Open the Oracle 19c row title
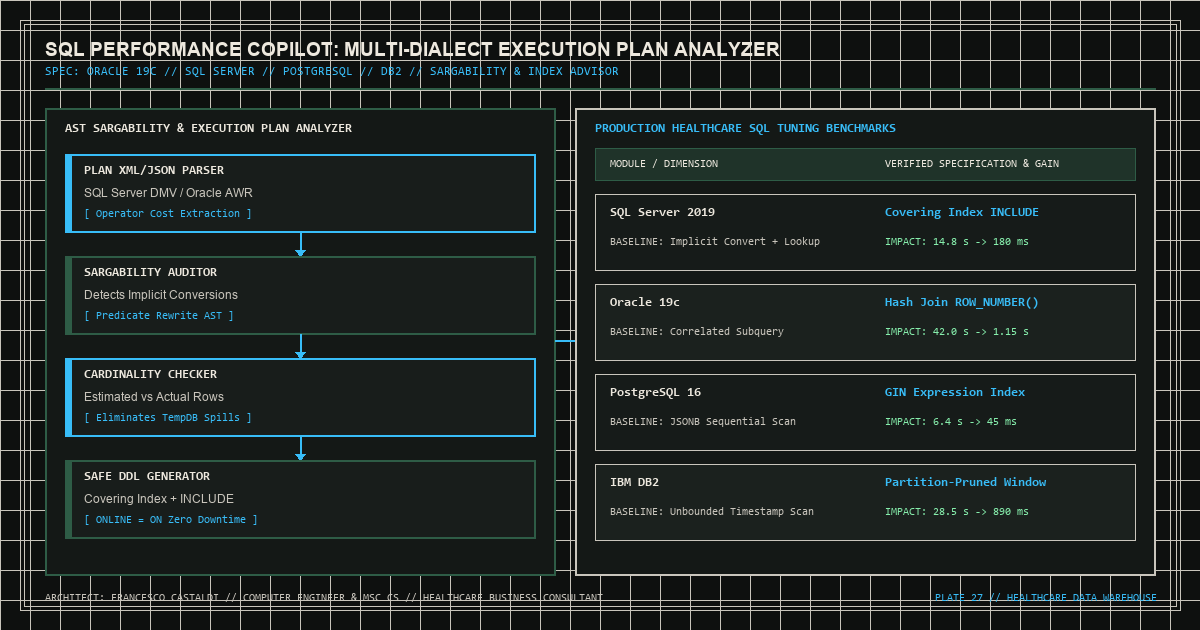 tap(645, 302)
